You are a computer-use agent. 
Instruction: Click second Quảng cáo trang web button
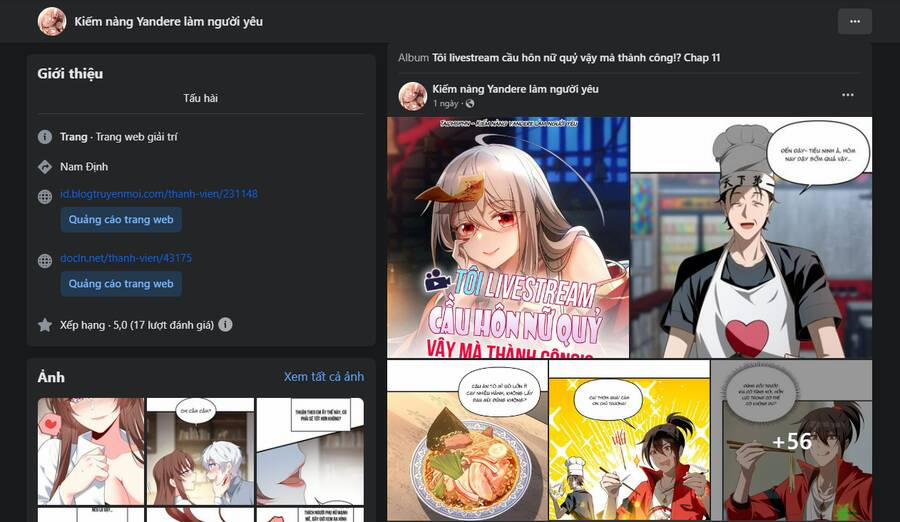[121, 284]
